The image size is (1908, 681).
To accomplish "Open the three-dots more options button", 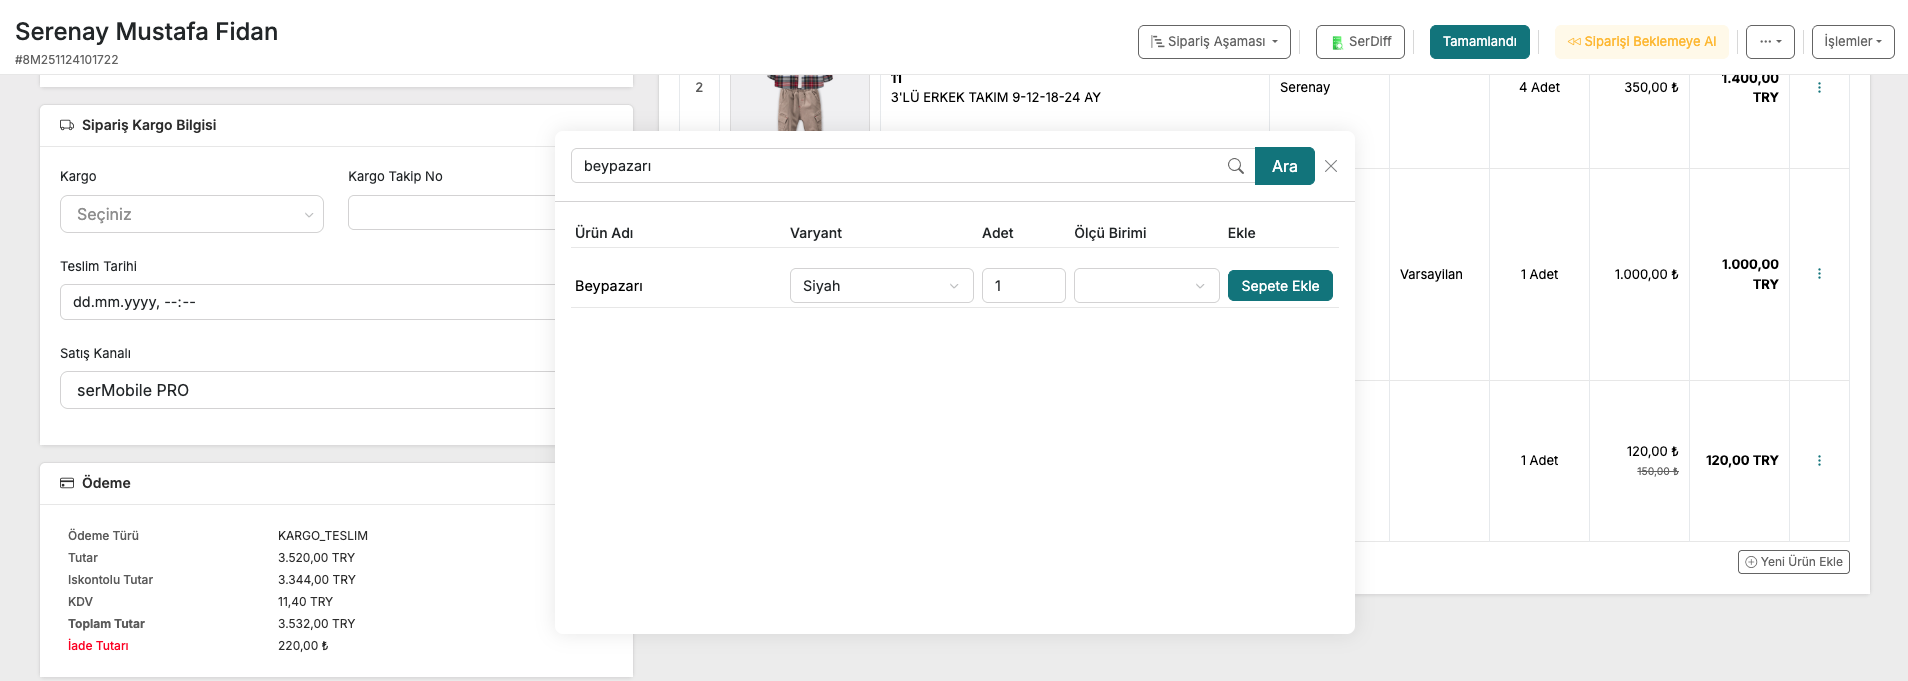I will (1769, 42).
